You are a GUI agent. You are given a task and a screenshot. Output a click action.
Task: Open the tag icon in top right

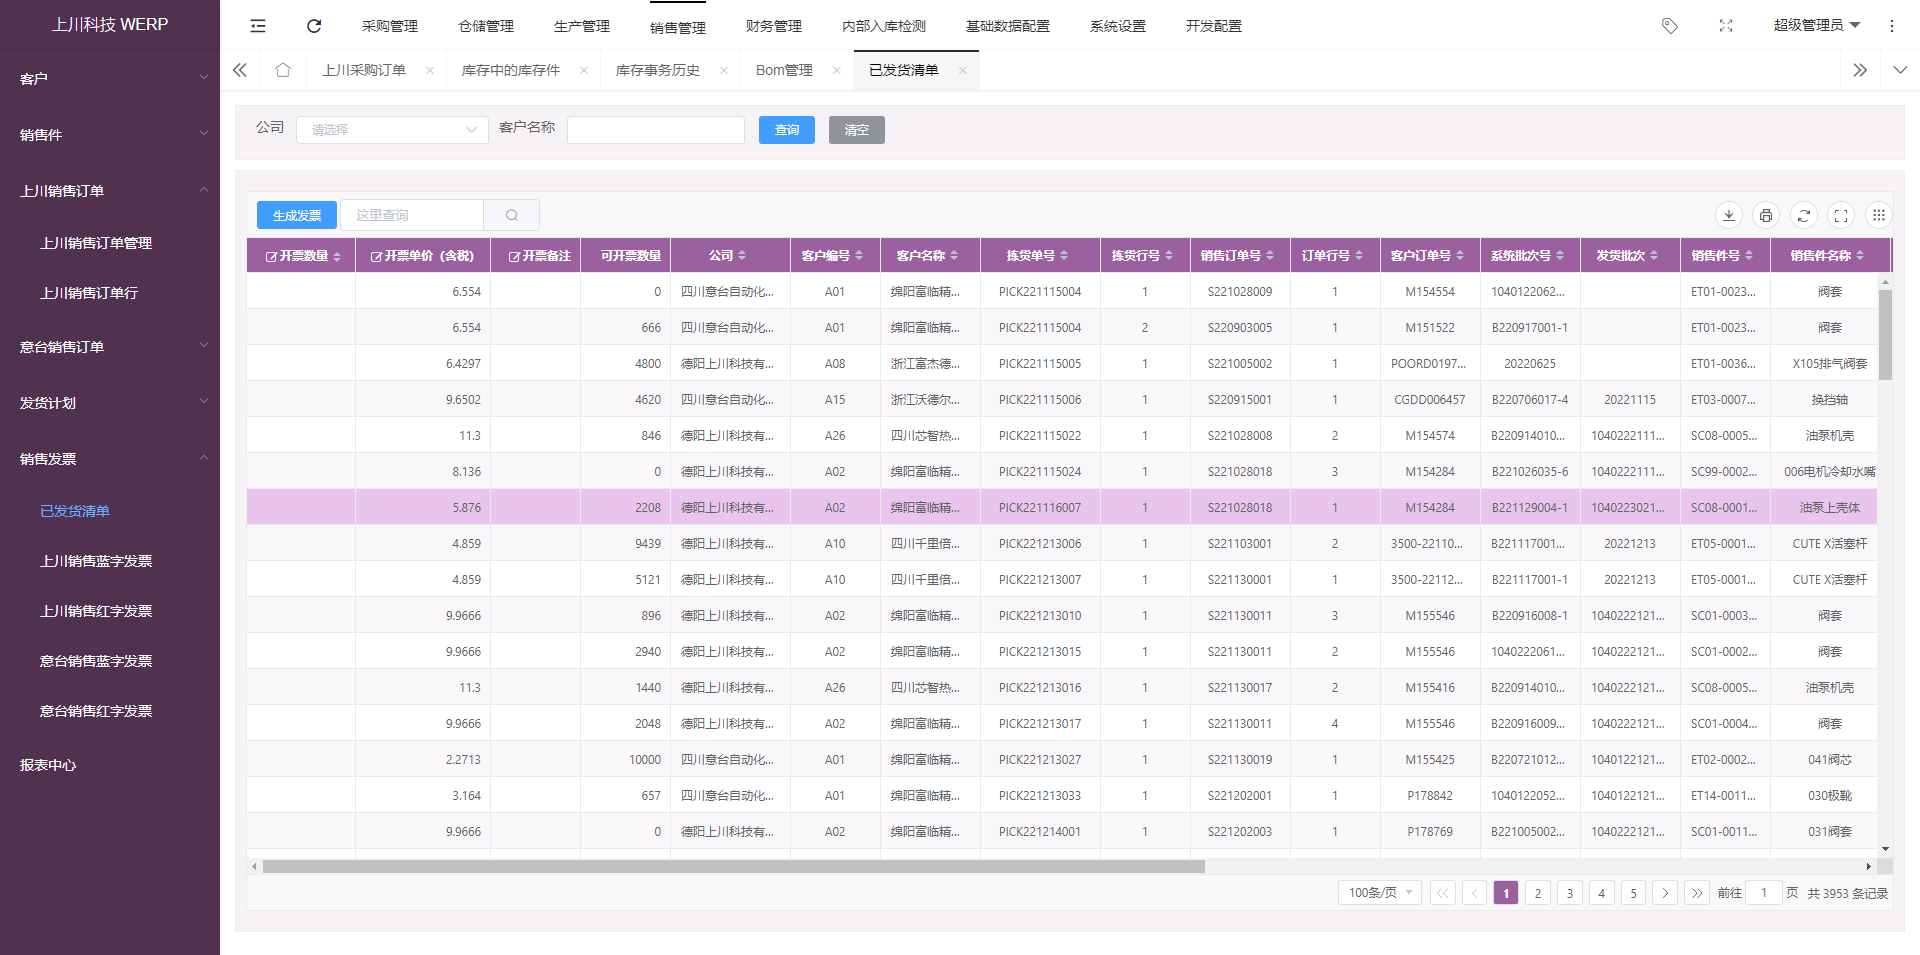click(1669, 26)
